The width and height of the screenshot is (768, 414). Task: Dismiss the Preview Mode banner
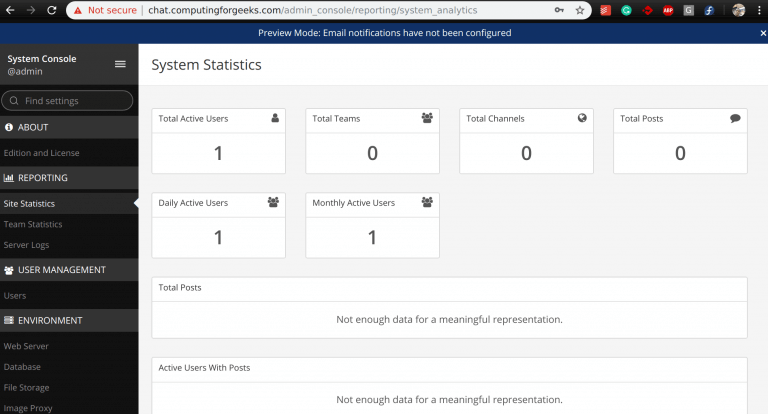click(x=762, y=33)
